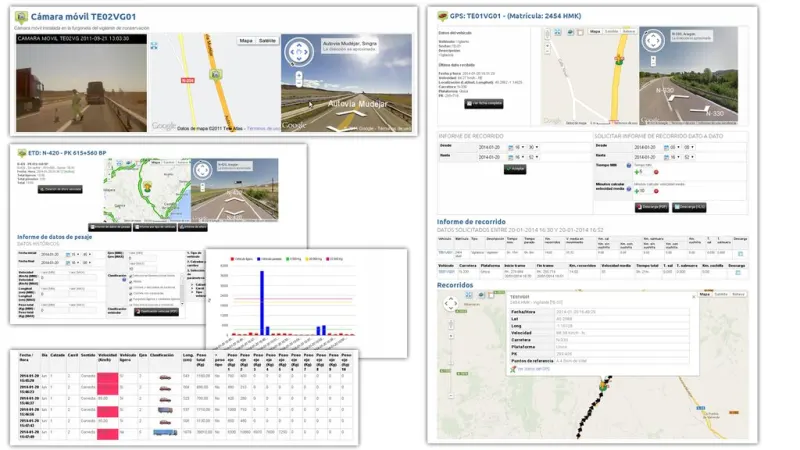Open hour dropdown for Informe de recorrido Hasta

tap(519, 157)
